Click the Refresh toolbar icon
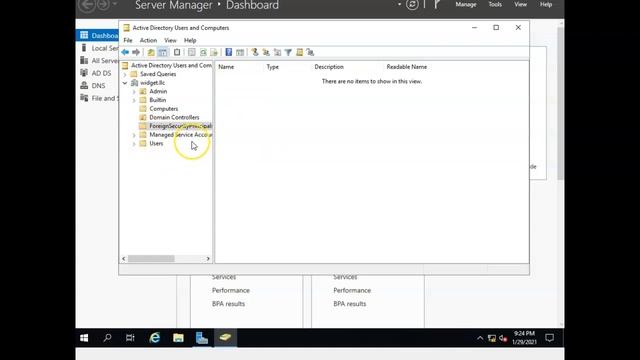Image resolution: width=640 pixels, height=360 pixels. coord(203,52)
